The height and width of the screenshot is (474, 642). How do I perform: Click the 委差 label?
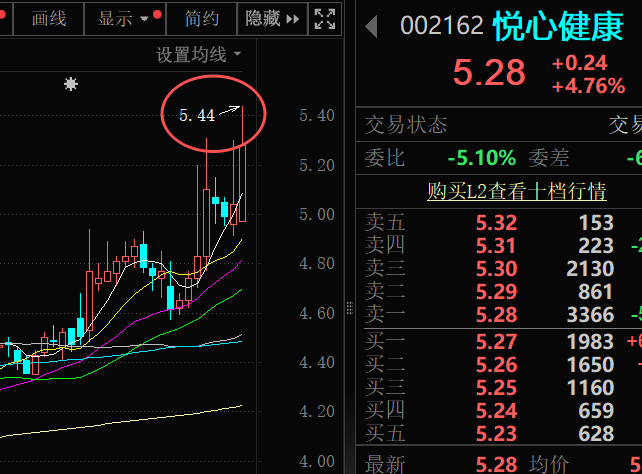click(549, 158)
